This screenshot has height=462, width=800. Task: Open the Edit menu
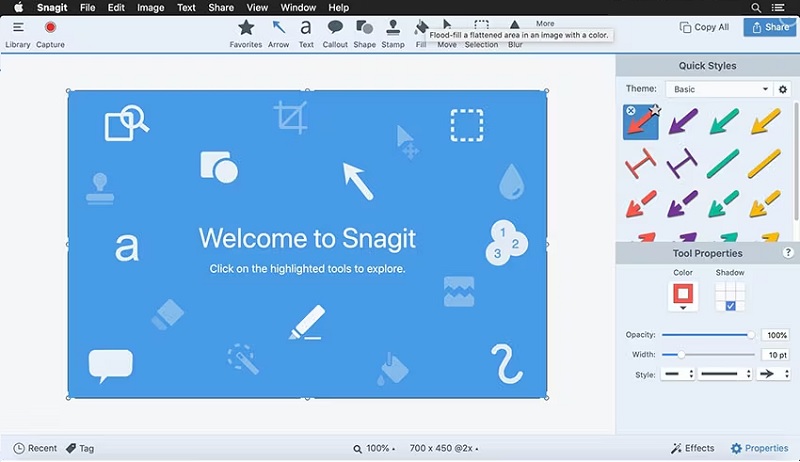pos(116,8)
